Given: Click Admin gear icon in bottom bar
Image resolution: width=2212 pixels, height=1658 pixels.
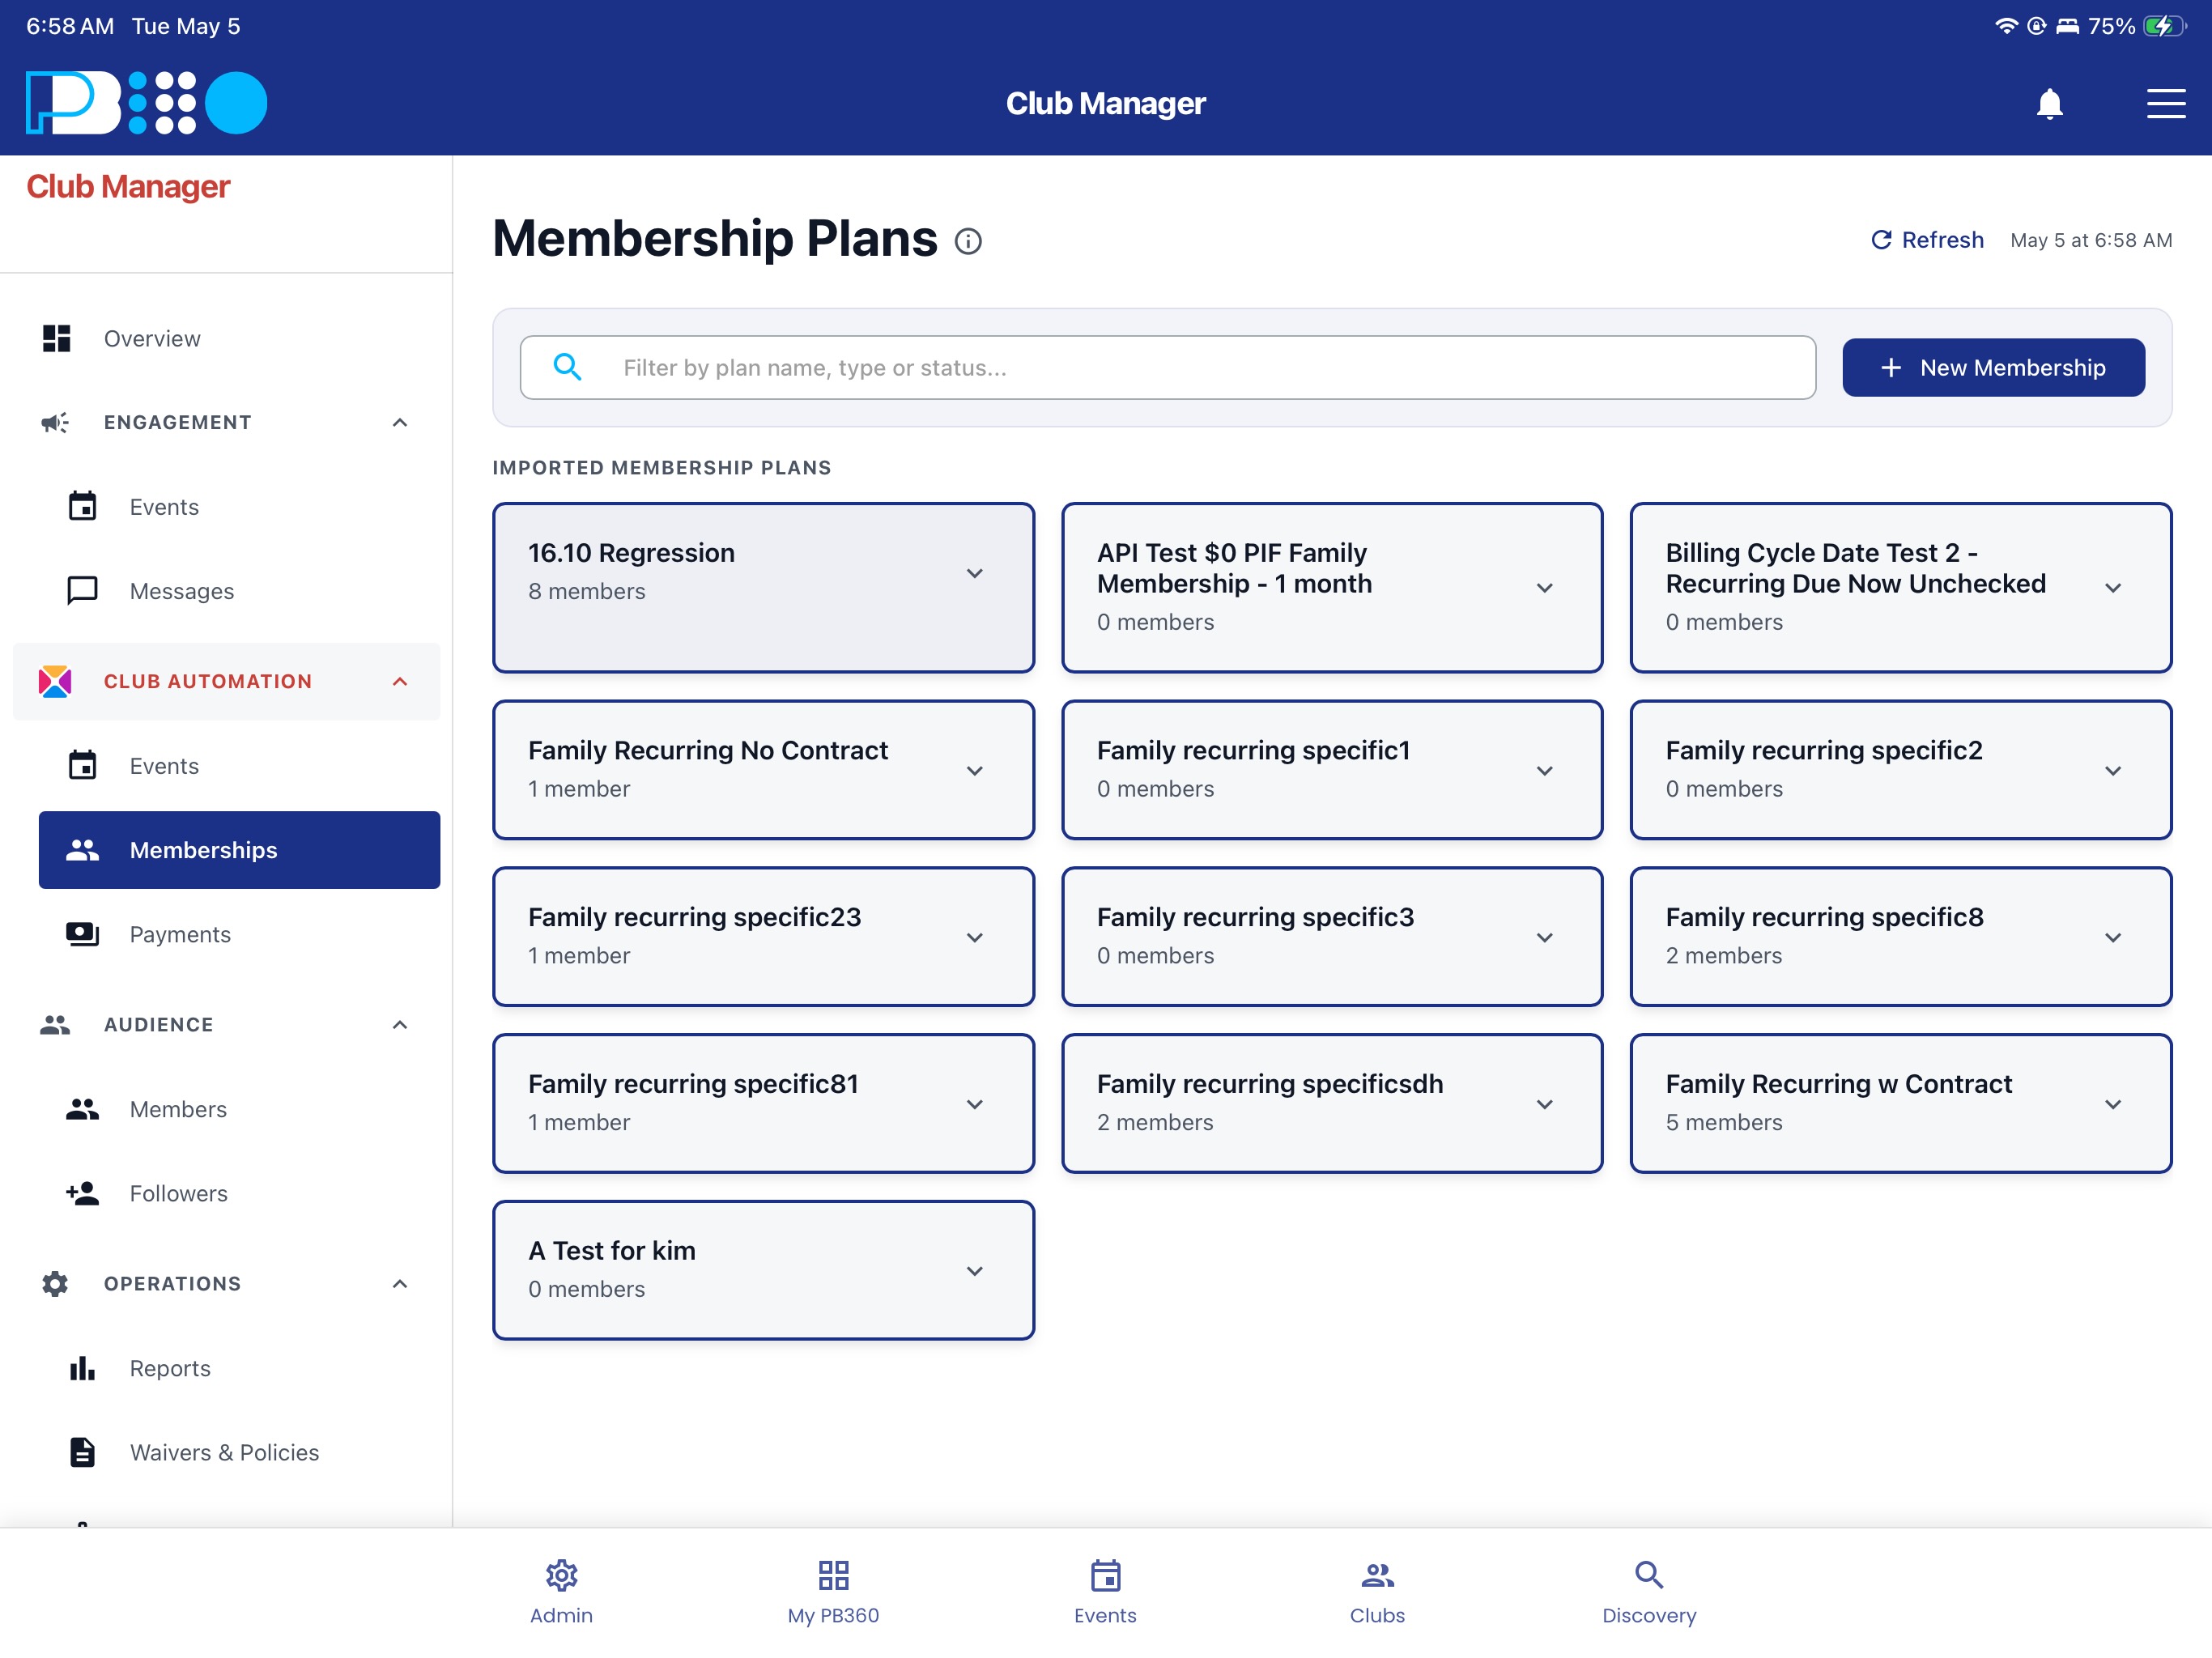Looking at the screenshot, I should tap(562, 1575).
